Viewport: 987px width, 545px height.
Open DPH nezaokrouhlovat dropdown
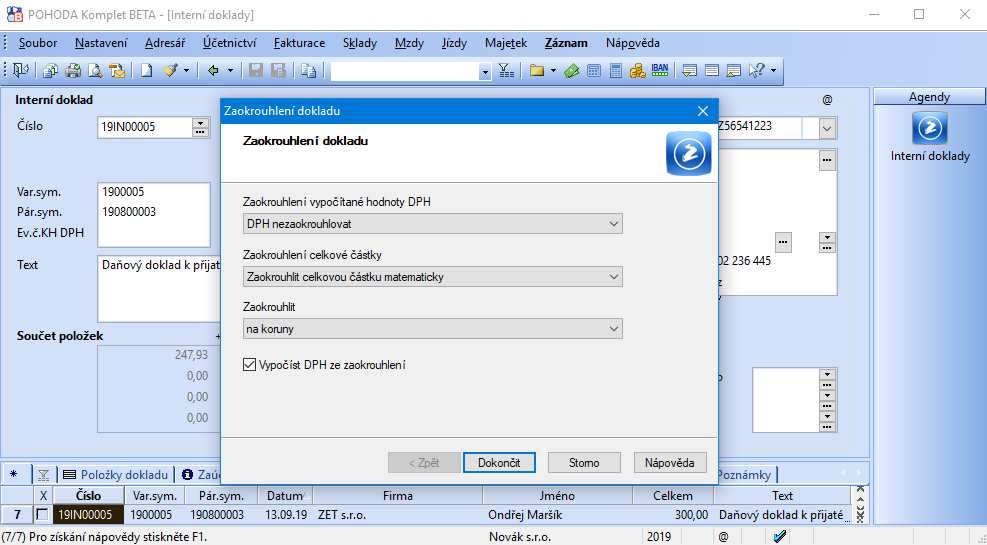[432, 223]
